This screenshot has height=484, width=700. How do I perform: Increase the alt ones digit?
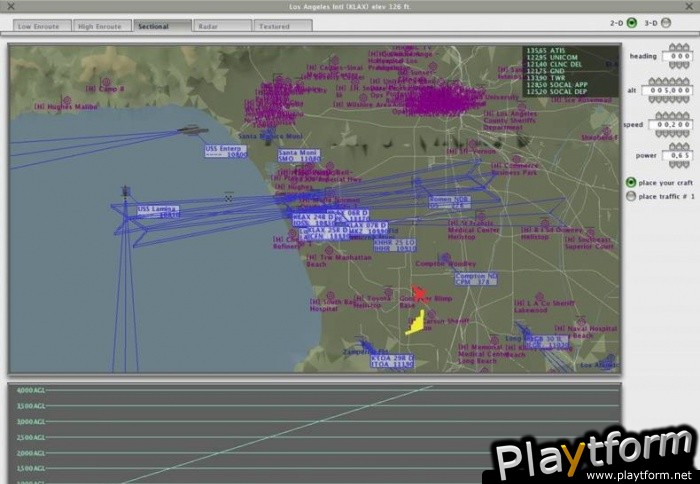(686, 82)
